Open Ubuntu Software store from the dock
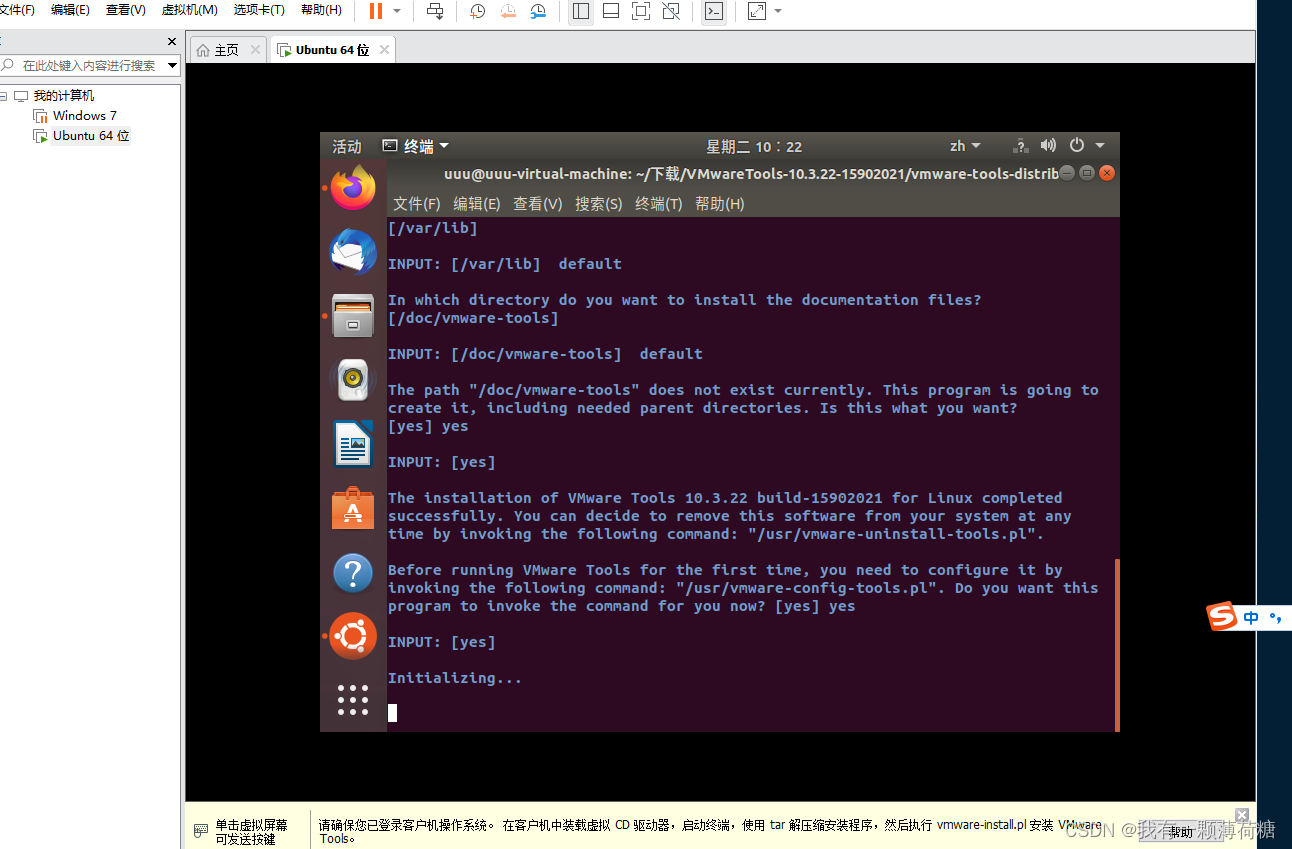 353,508
